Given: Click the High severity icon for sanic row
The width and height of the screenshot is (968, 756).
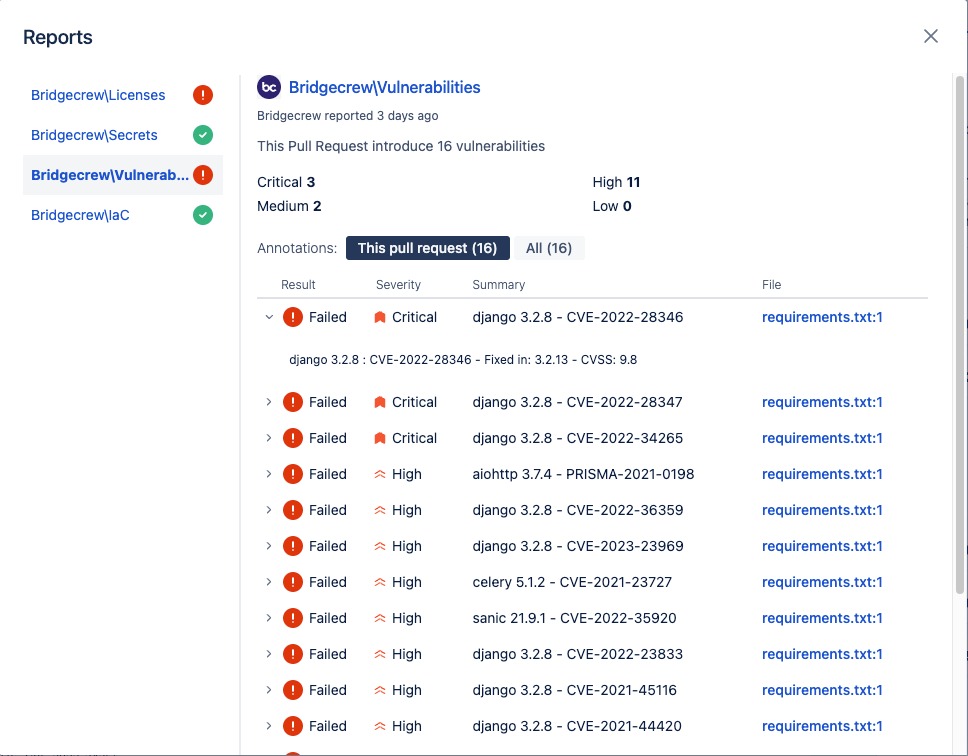Looking at the screenshot, I should 380,618.
